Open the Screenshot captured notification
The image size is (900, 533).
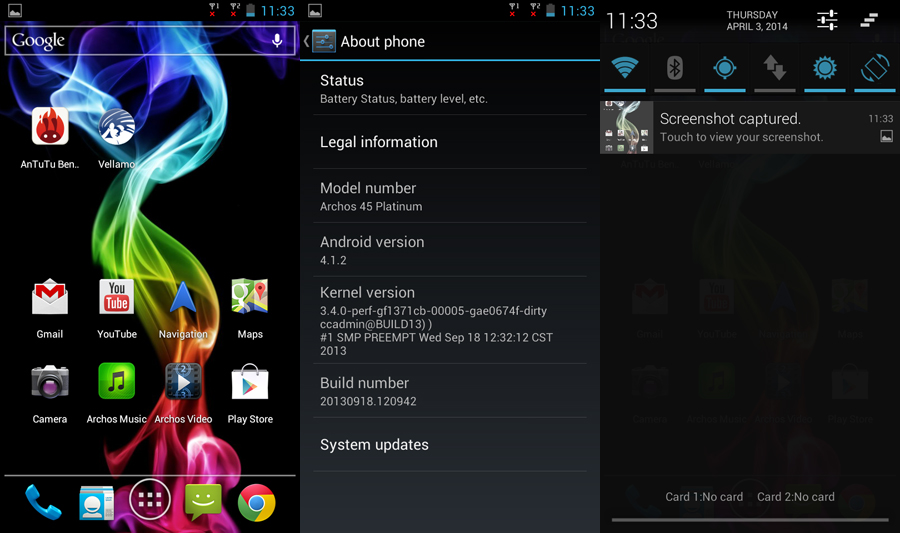tap(750, 127)
